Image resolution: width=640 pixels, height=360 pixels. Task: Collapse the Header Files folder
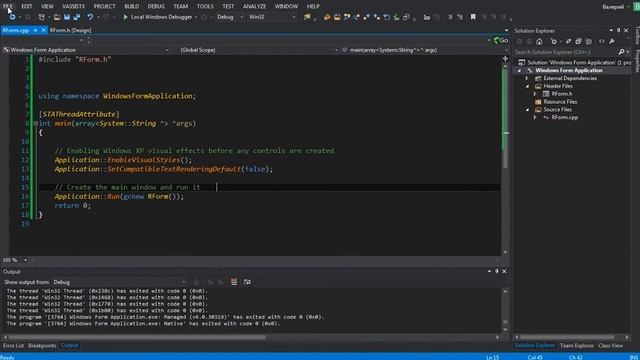(527, 86)
